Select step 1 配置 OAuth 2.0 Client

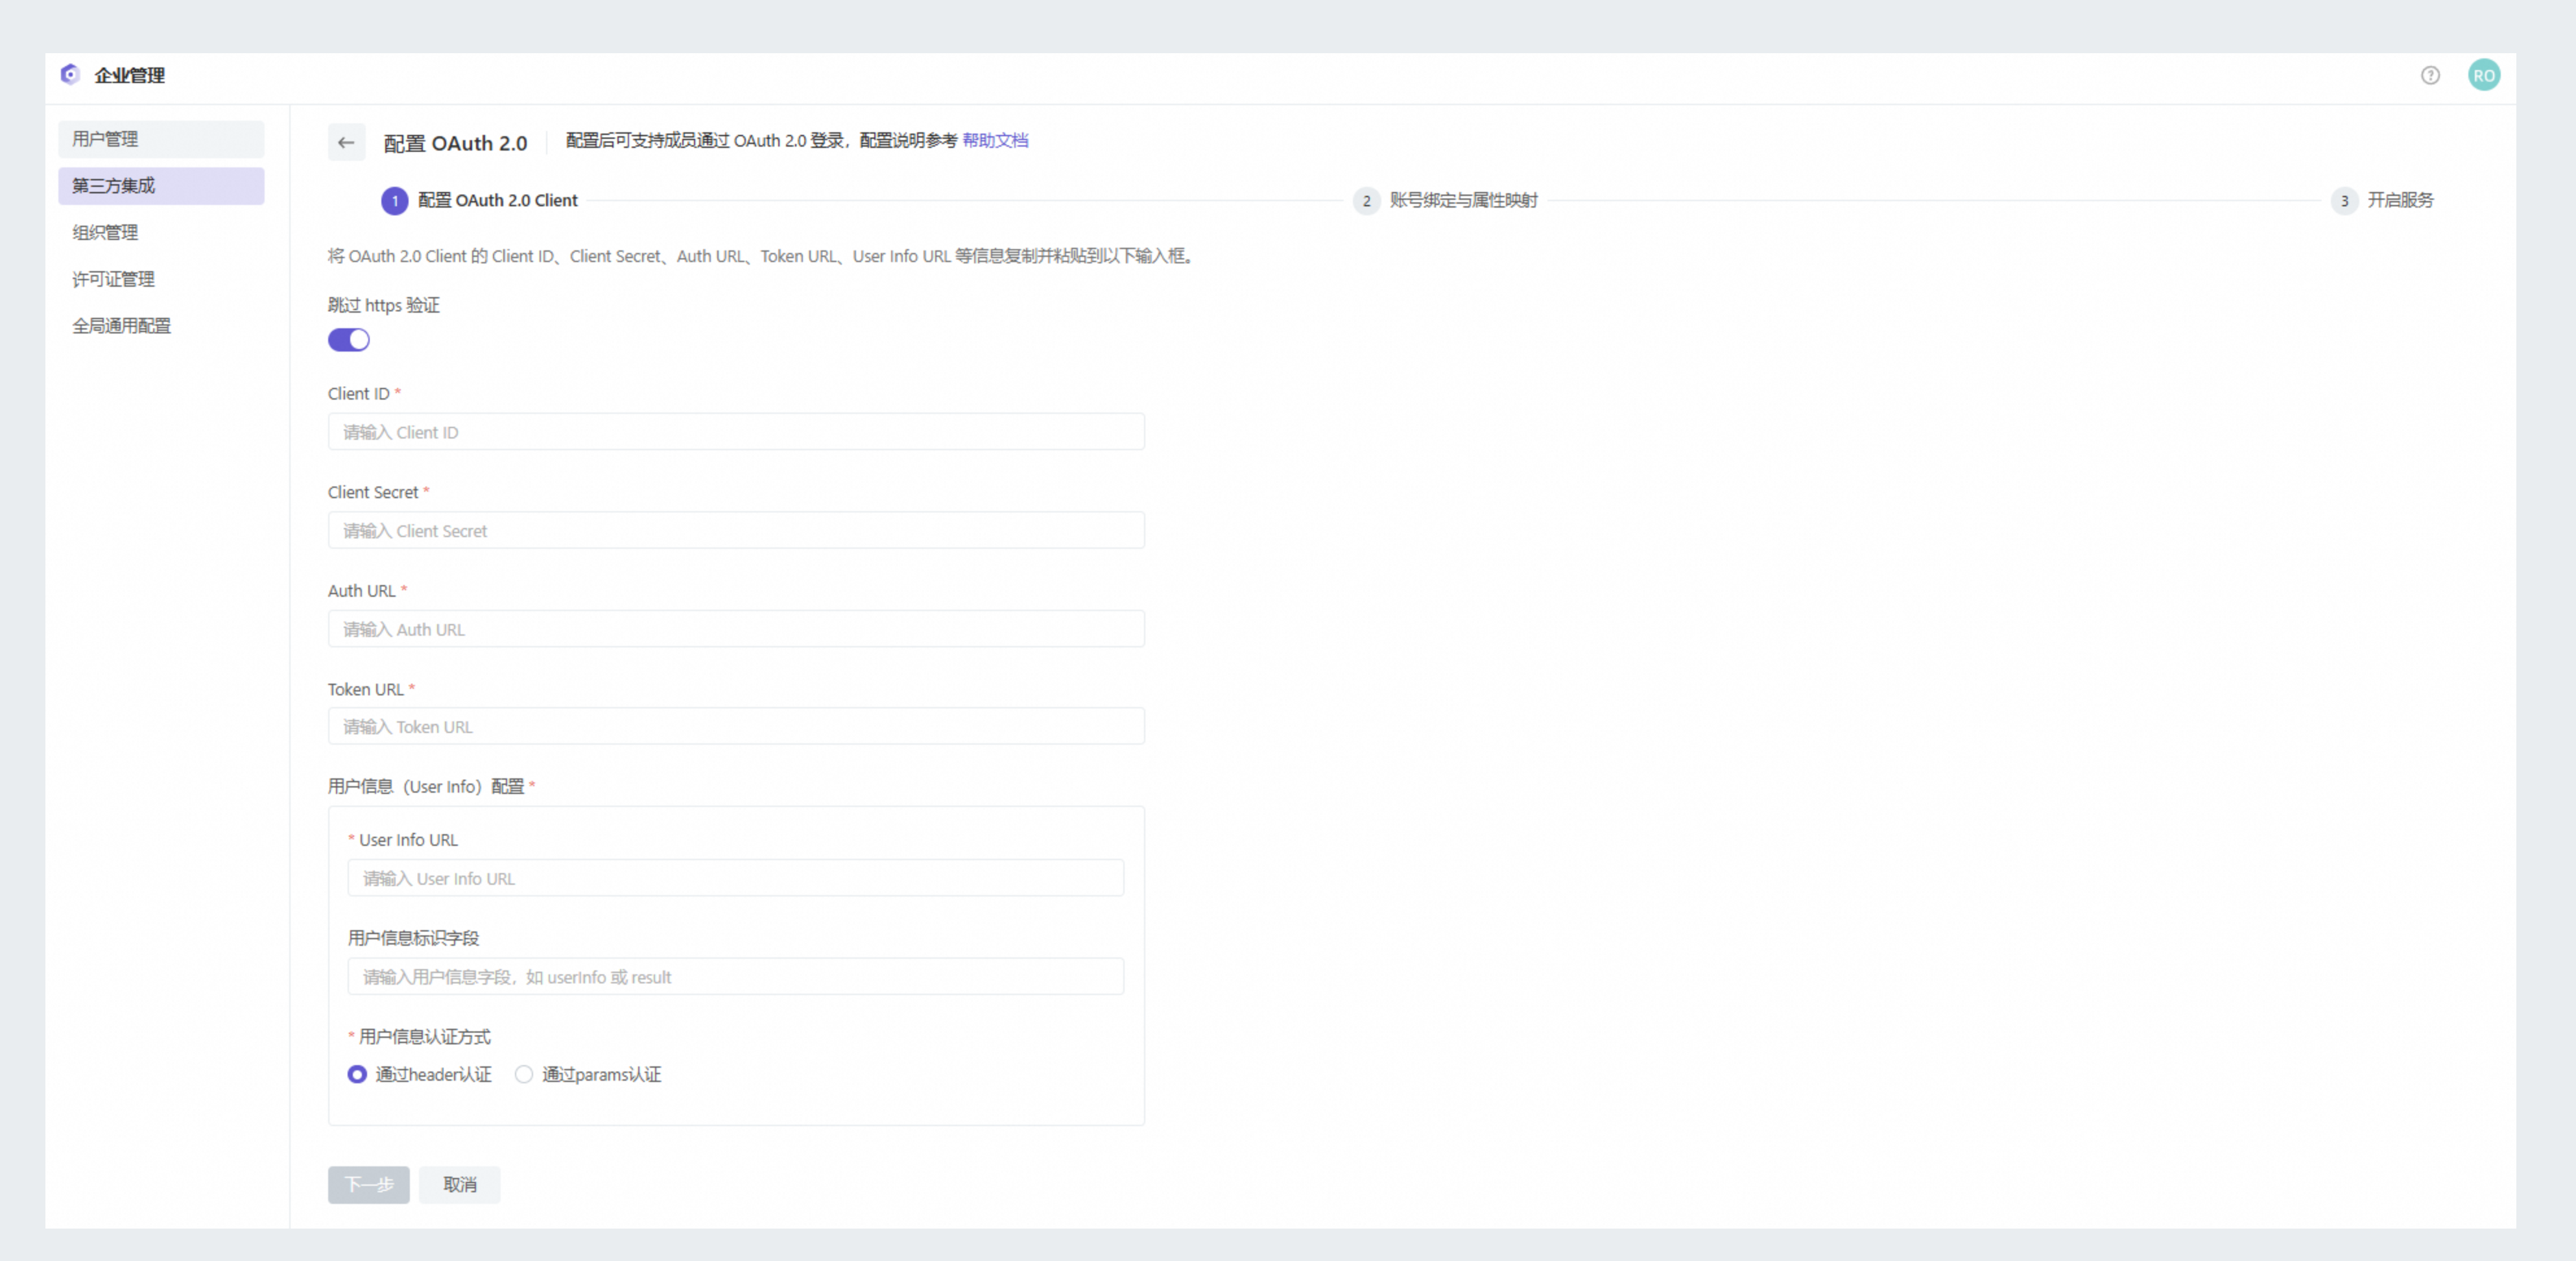pyautogui.click(x=480, y=201)
